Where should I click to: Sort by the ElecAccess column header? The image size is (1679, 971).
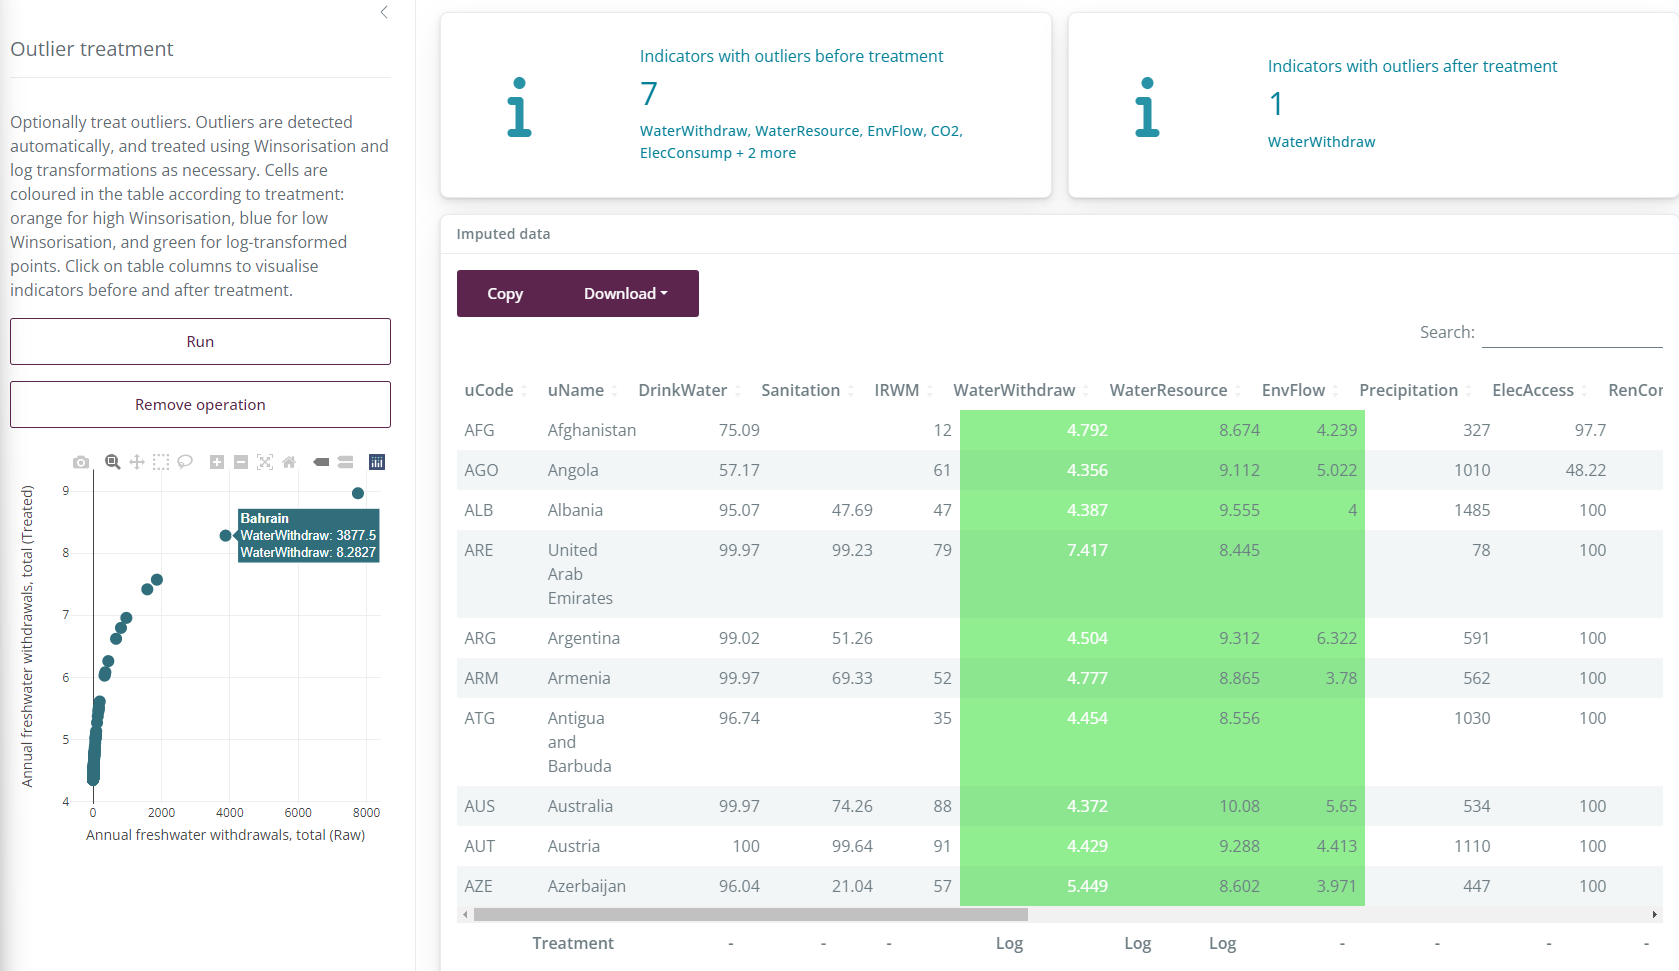[1540, 390]
